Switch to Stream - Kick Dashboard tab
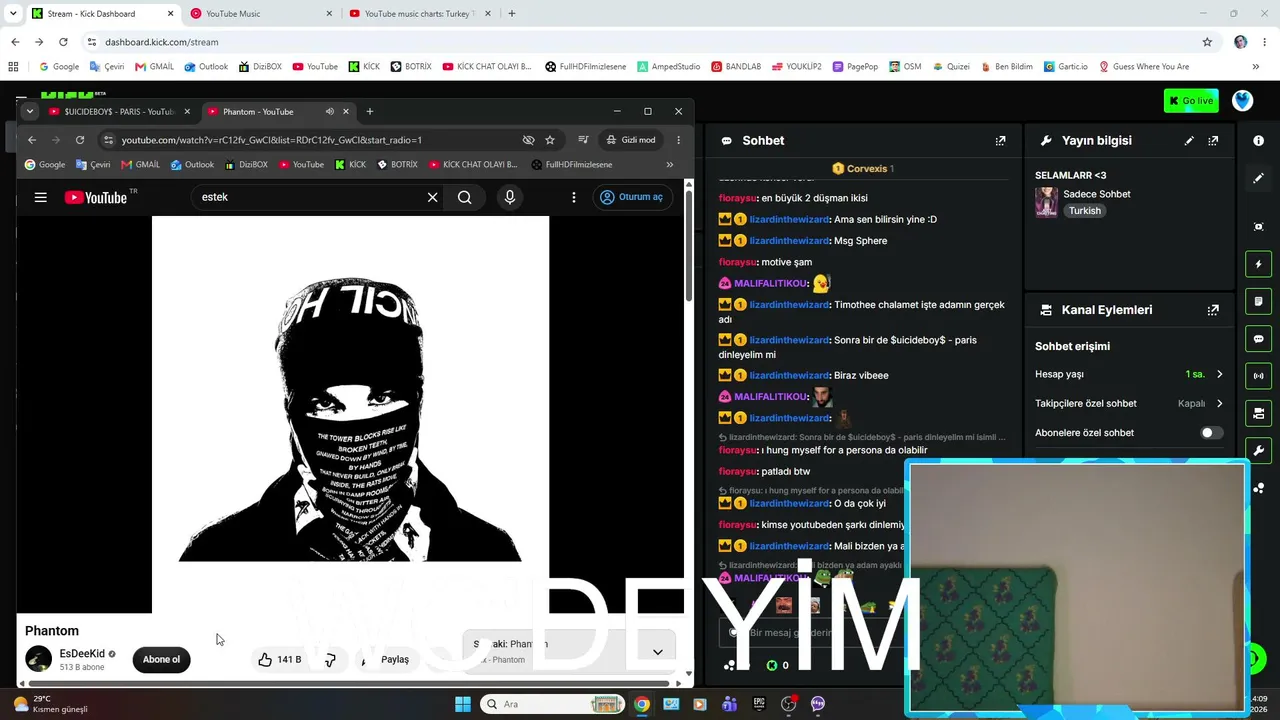Screen dimensions: 1280x720 (x=102, y=14)
